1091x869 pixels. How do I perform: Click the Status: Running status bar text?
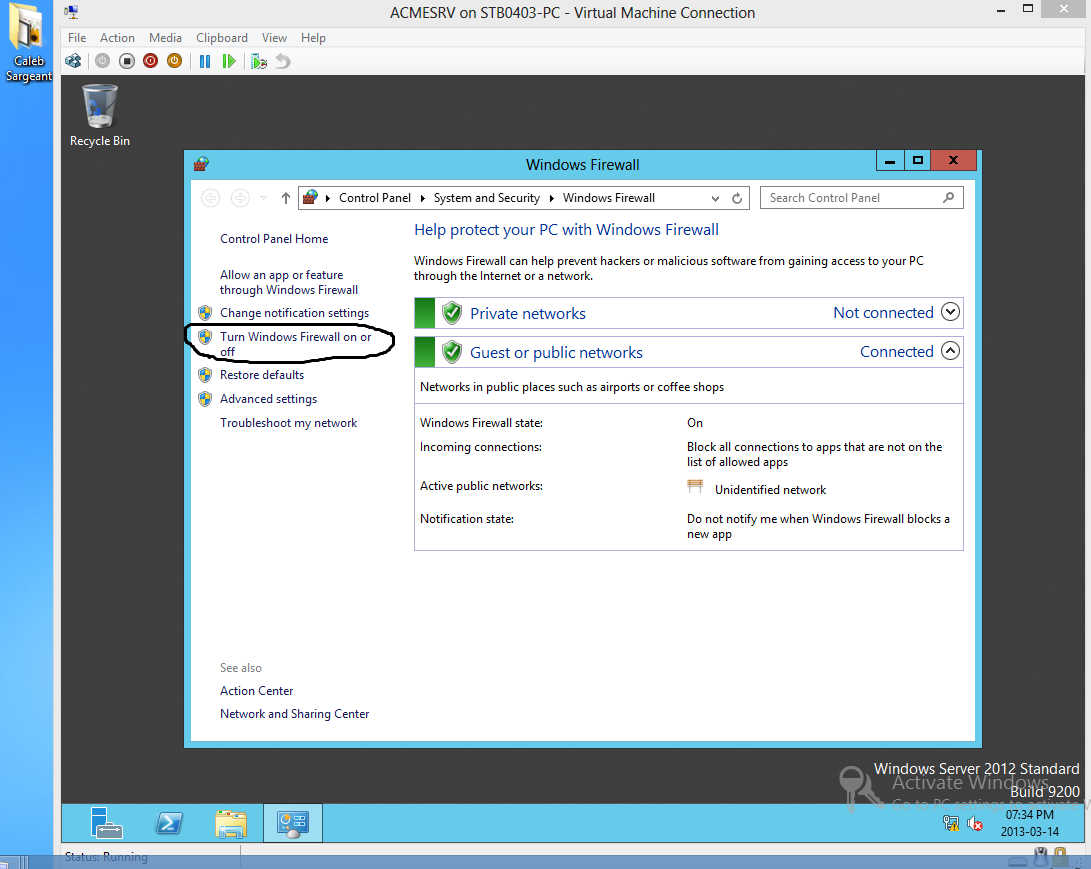(106, 857)
